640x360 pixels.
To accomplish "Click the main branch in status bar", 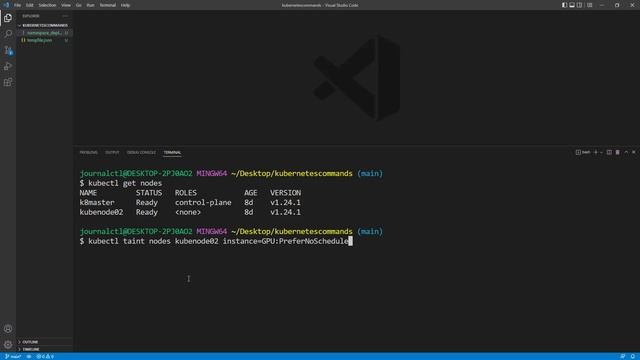I will [x=13, y=356].
